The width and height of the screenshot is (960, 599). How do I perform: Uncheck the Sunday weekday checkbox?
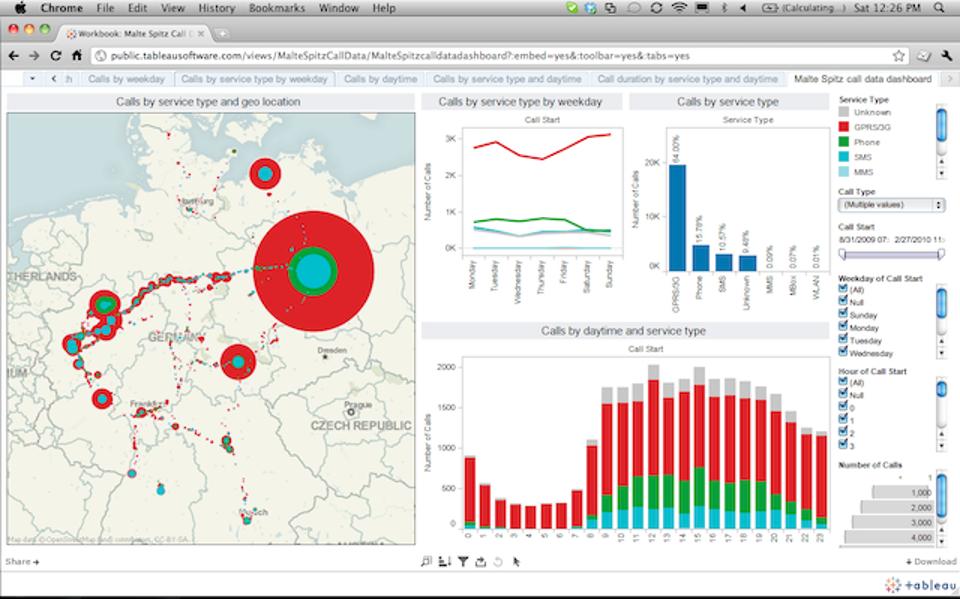pos(843,314)
